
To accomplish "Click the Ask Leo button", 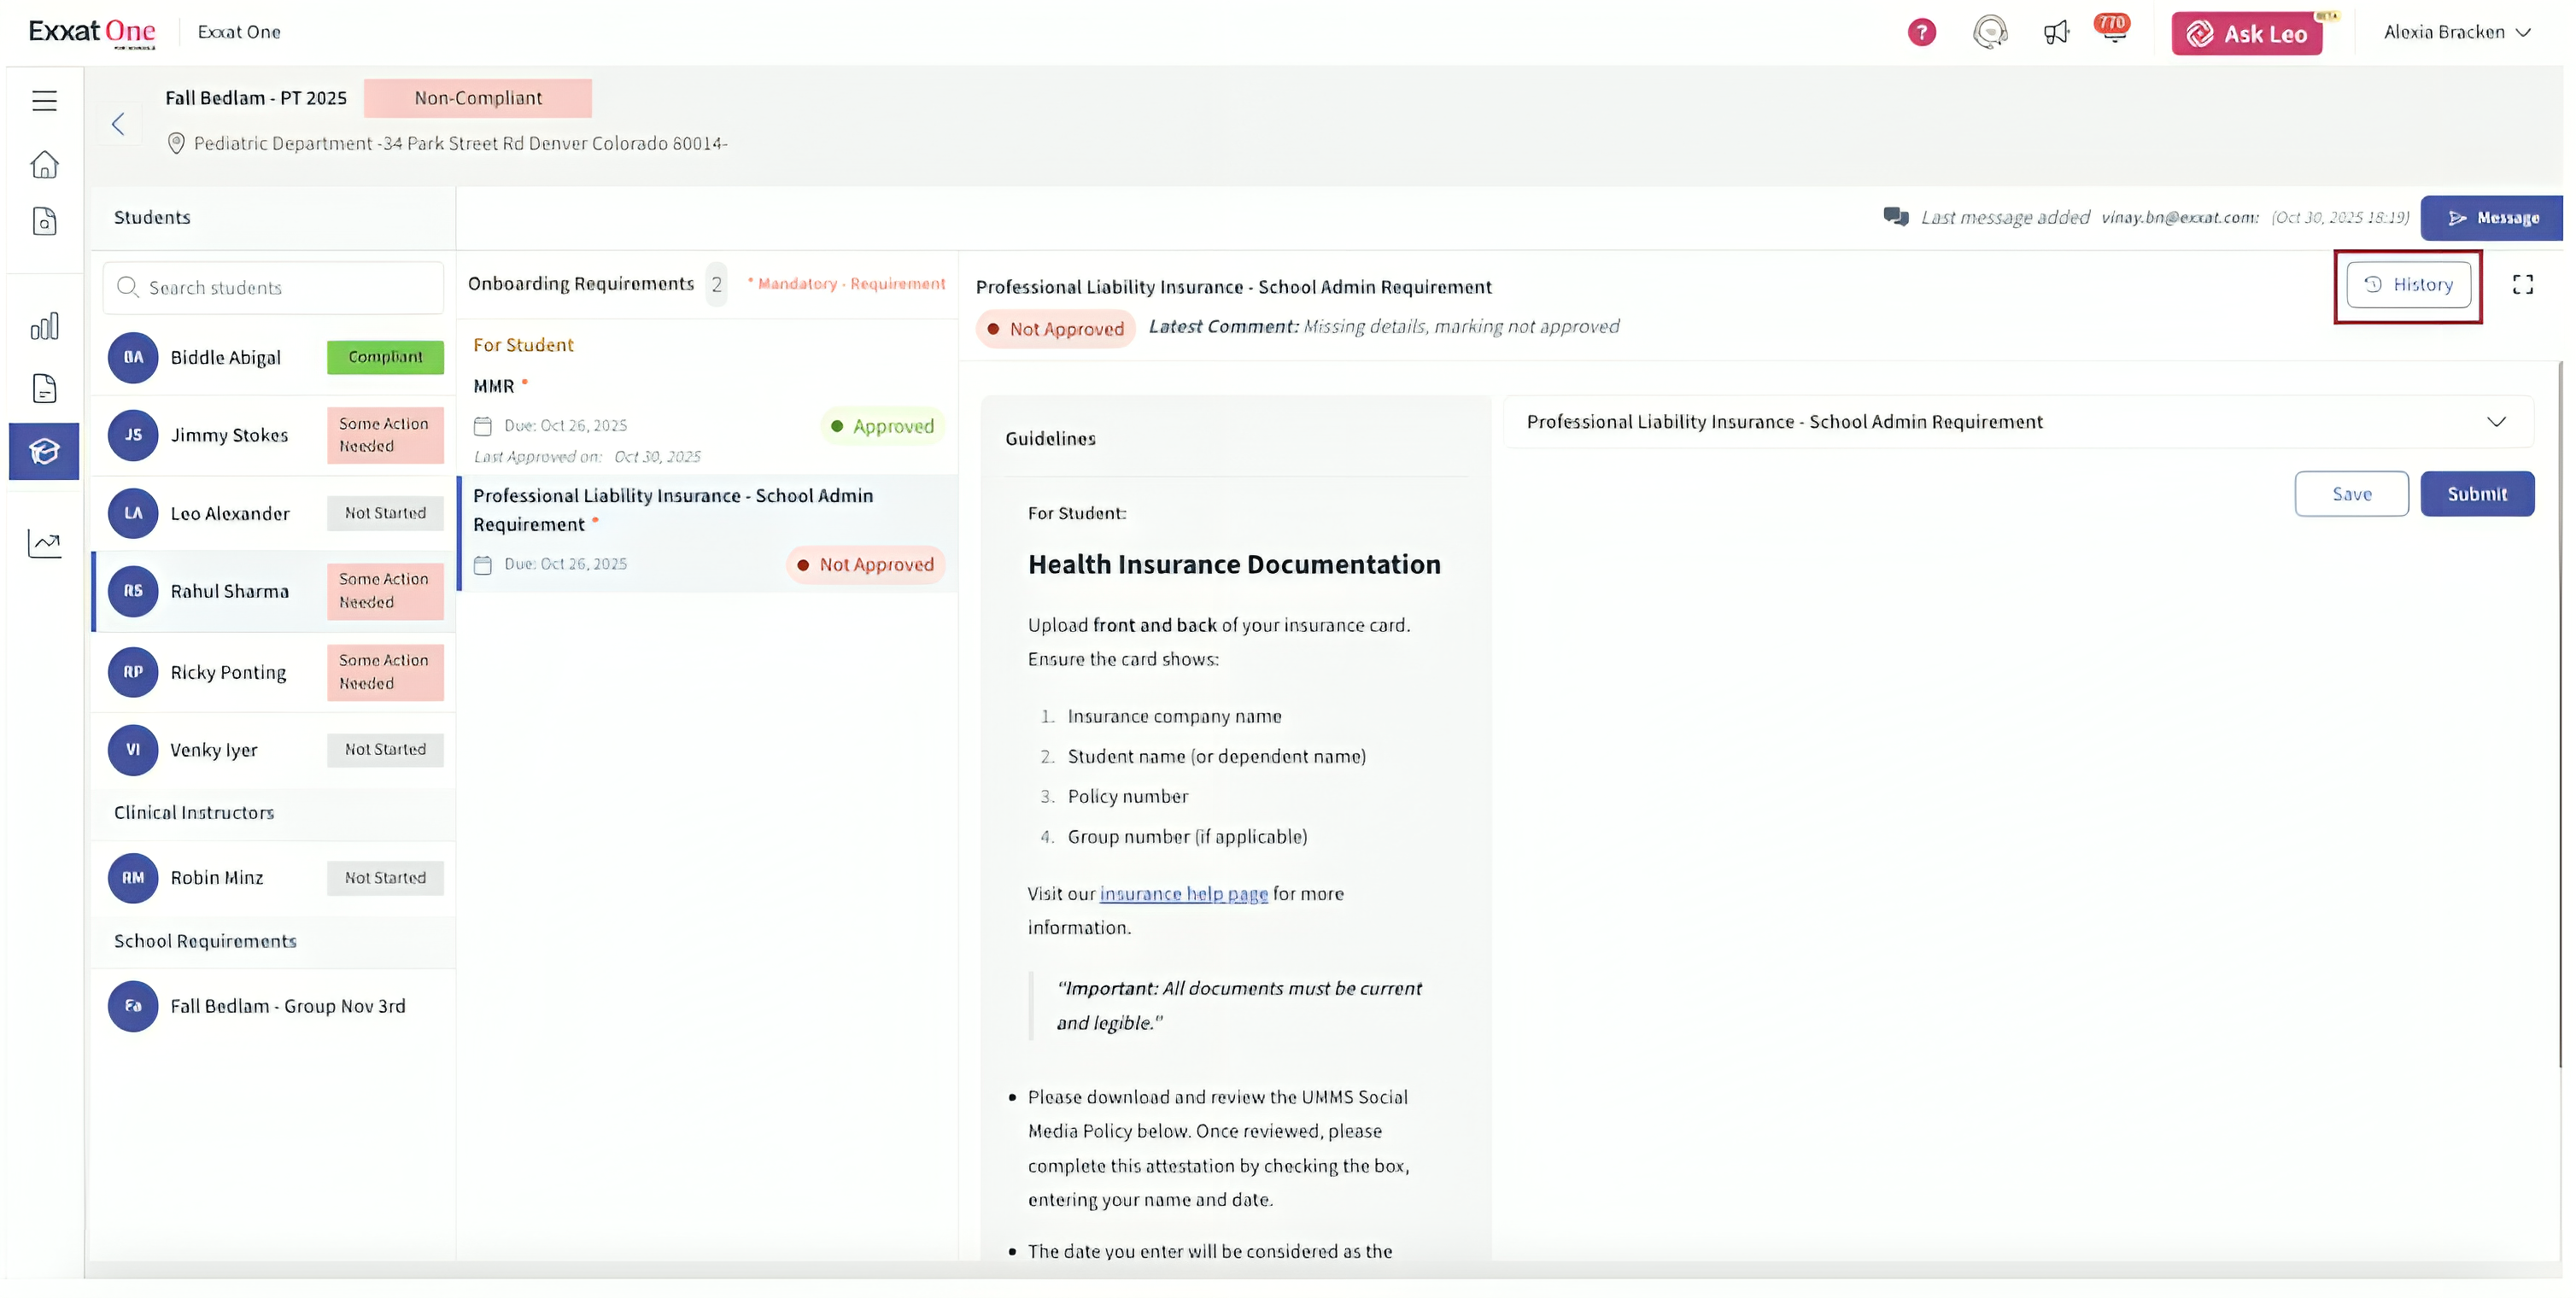I will (2246, 34).
